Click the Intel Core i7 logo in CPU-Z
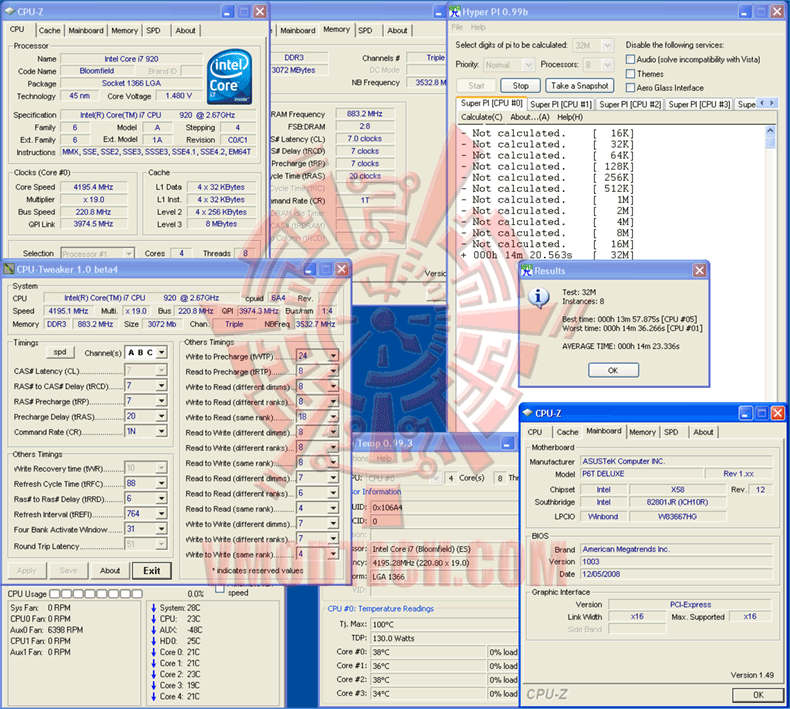This screenshot has height=709, width=790. click(x=230, y=77)
